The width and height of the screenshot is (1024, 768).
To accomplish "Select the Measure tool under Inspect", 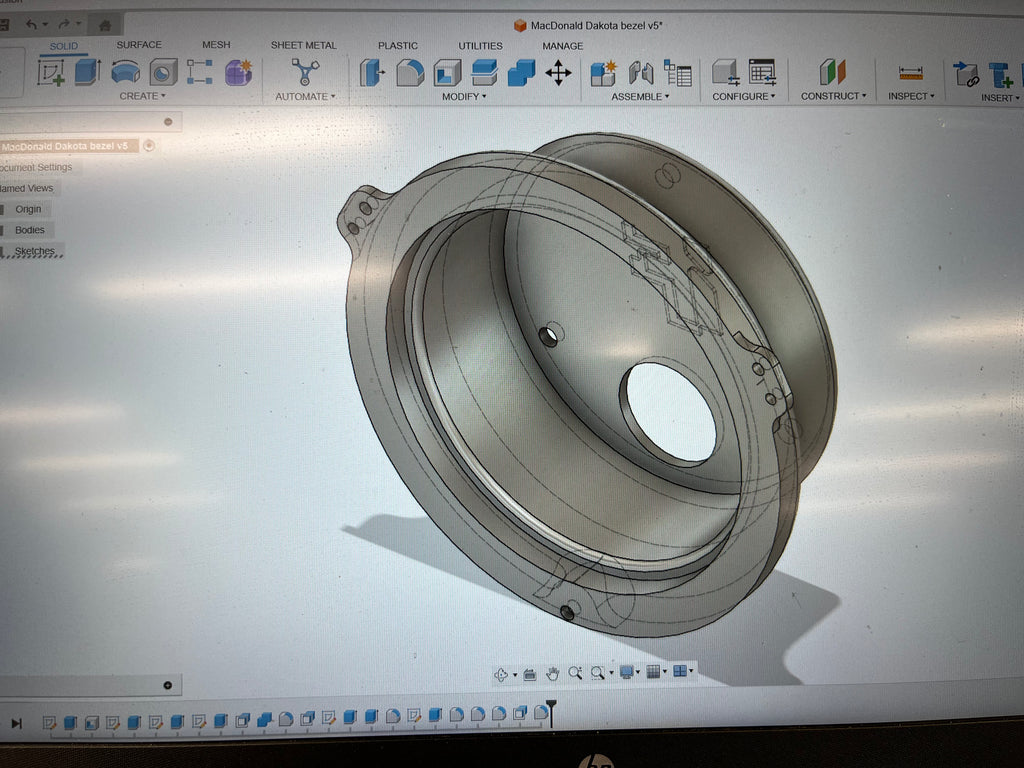I will pyautogui.click(x=910, y=73).
